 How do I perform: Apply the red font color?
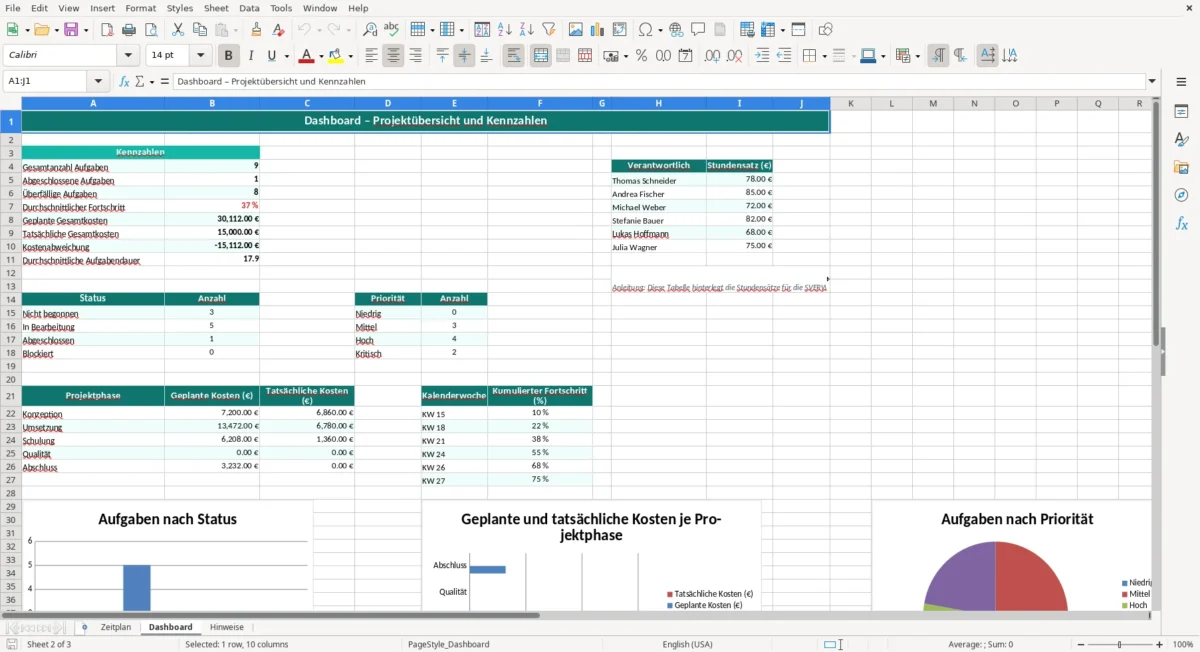point(306,56)
